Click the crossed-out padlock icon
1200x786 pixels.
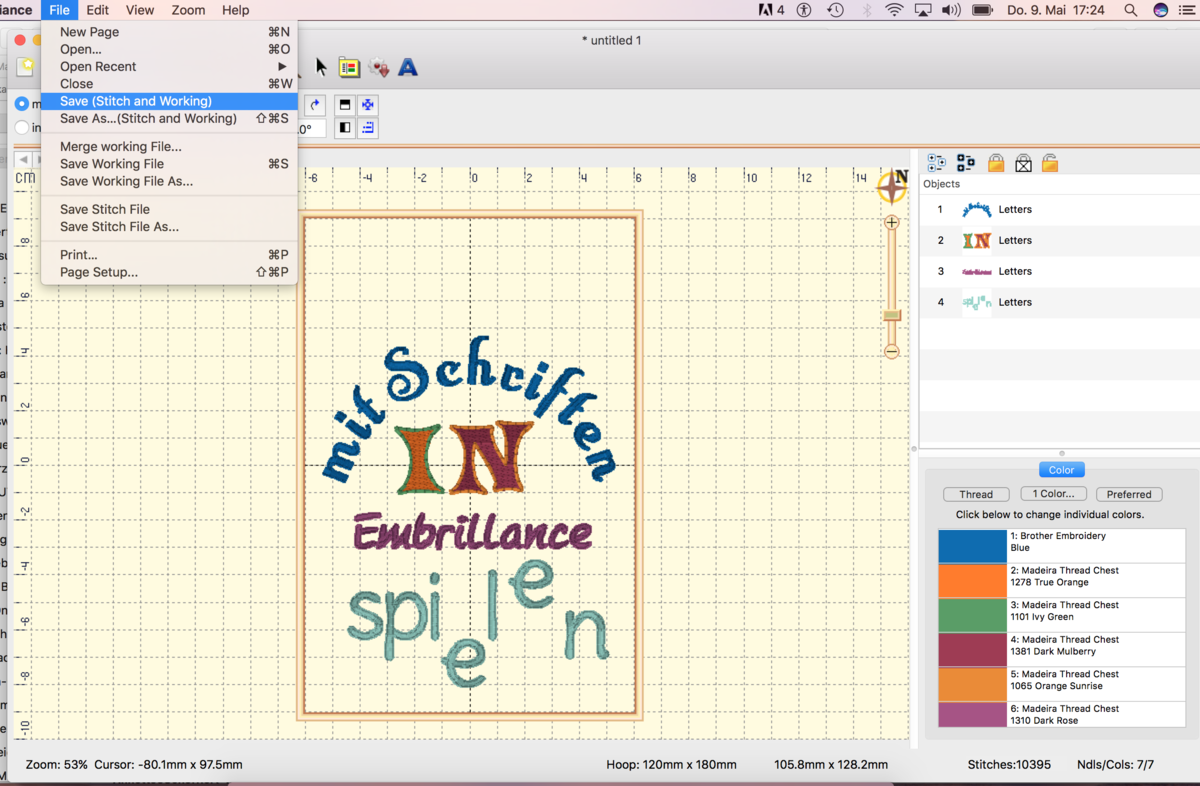point(1023,163)
